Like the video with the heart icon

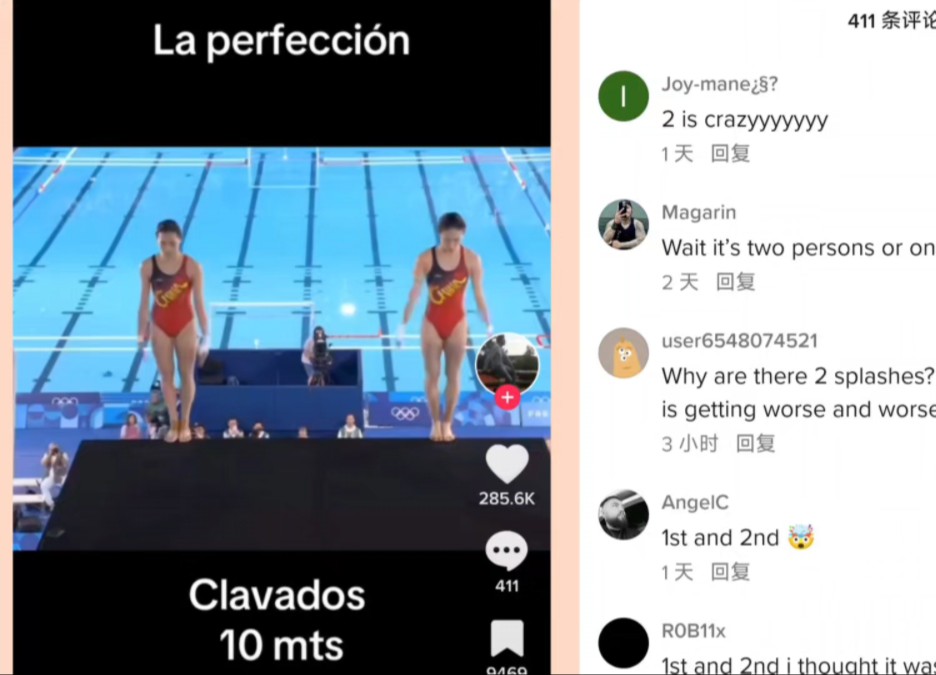[x=507, y=464]
